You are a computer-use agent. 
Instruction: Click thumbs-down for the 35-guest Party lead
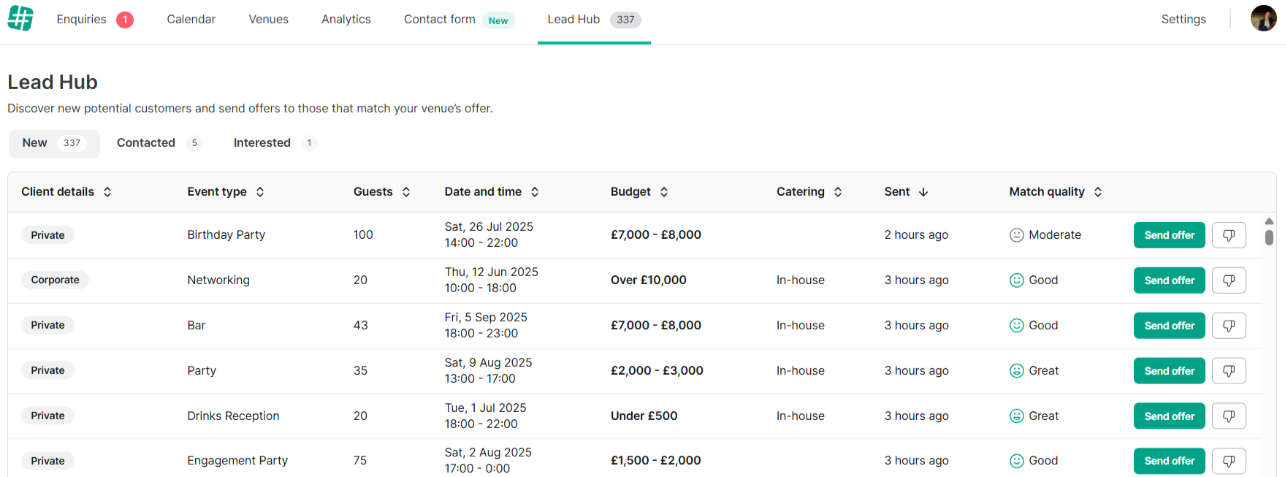[1229, 371]
